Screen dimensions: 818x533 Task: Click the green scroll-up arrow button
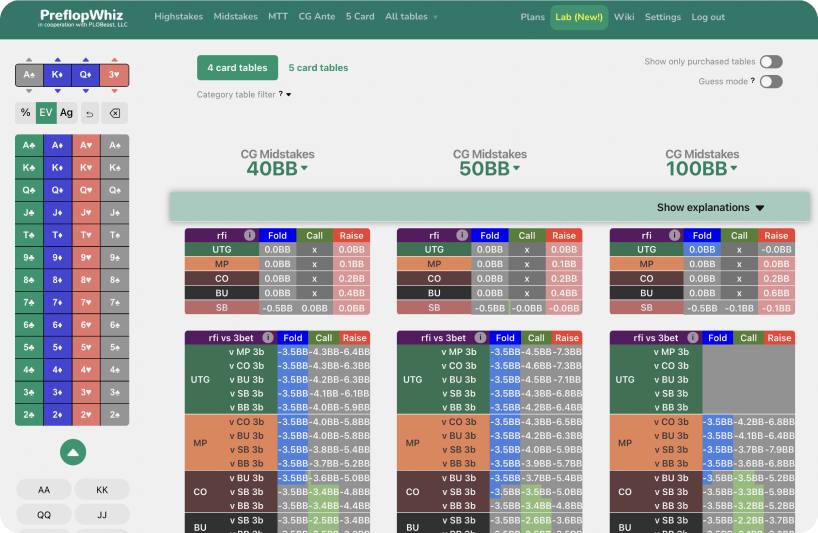click(x=72, y=452)
